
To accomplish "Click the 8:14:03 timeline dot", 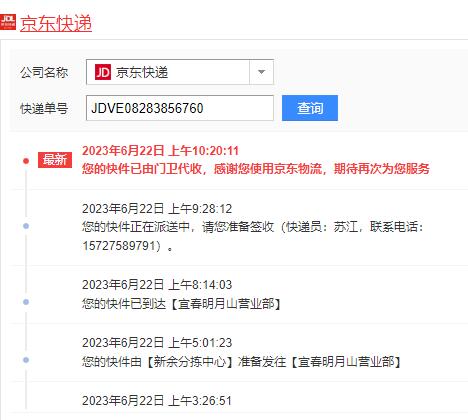I will [x=26, y=302].
